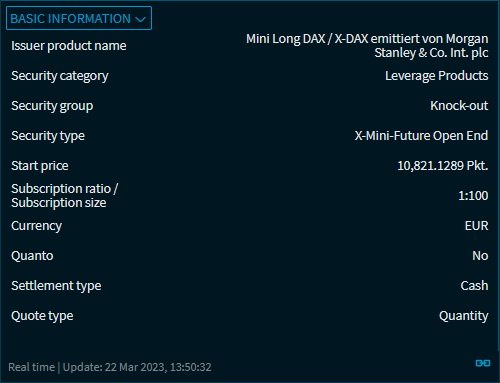
Task: Click the Leverage Products value
Action: [437, 76]
